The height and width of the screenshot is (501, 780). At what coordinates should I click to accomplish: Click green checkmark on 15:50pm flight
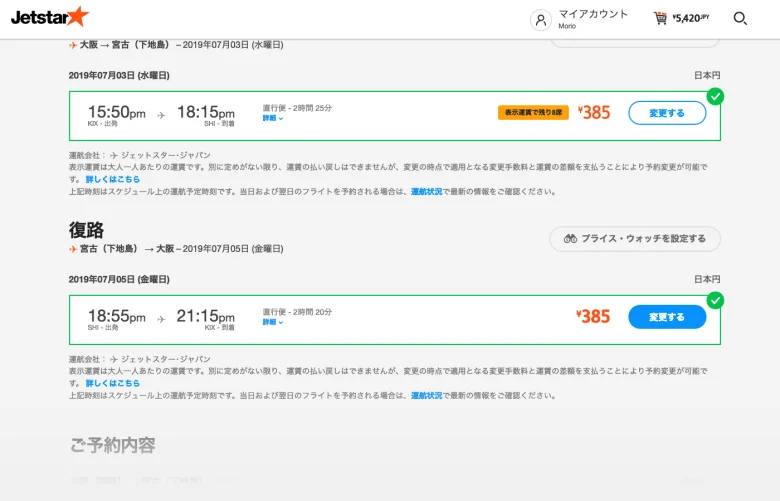point(715,97)
